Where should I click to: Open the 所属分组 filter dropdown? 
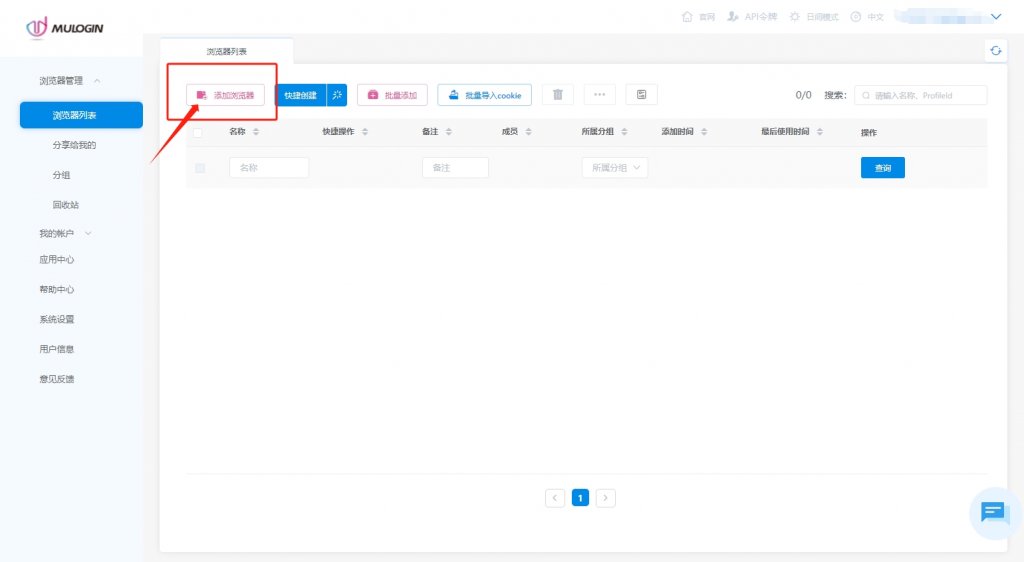(615, 168)
